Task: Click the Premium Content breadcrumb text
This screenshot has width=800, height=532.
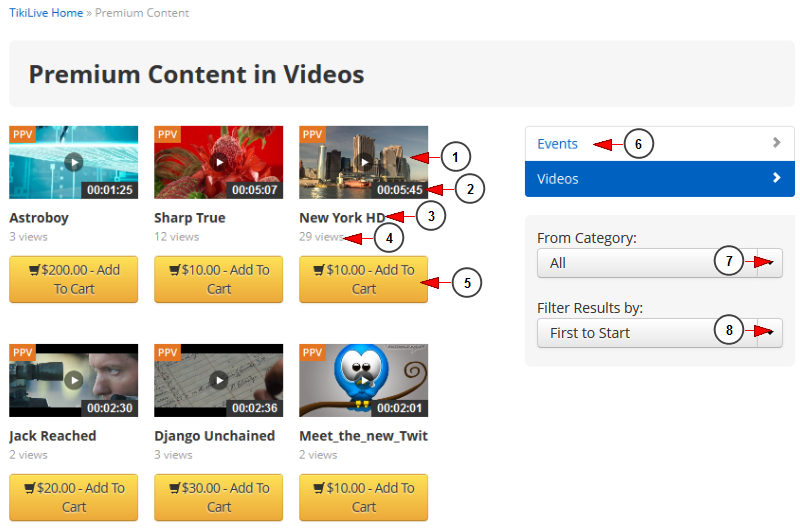Action: (x=142, y=13)
